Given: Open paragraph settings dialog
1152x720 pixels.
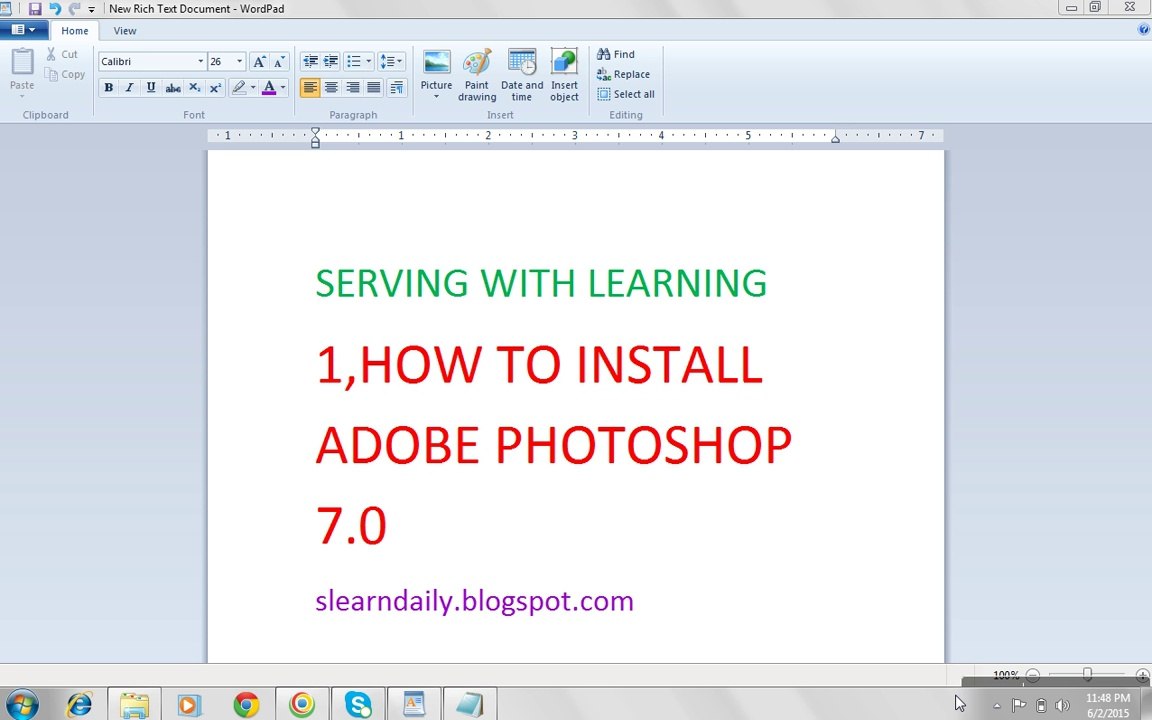Looking at the screenshot, I should coord(397,88).
